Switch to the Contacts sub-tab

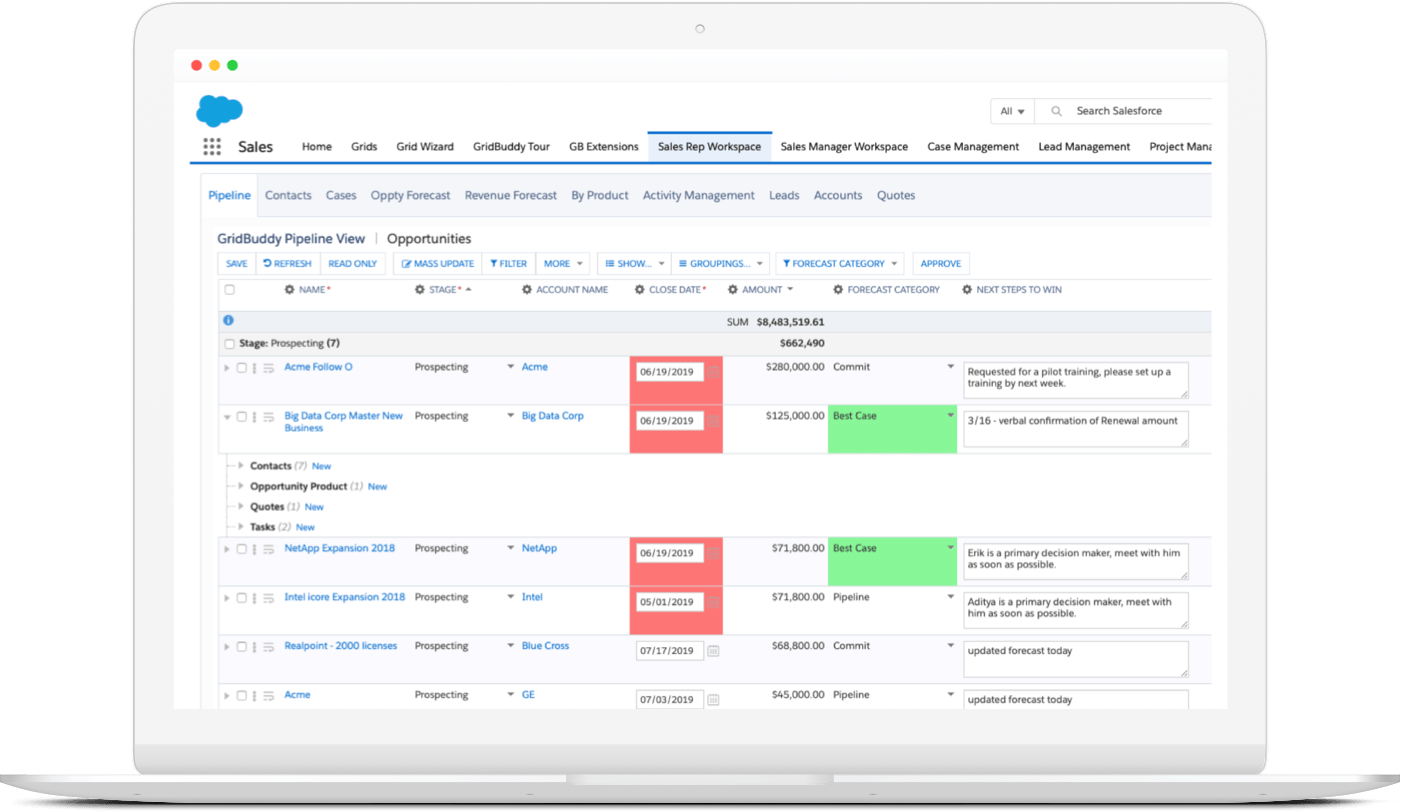[288, 196]
